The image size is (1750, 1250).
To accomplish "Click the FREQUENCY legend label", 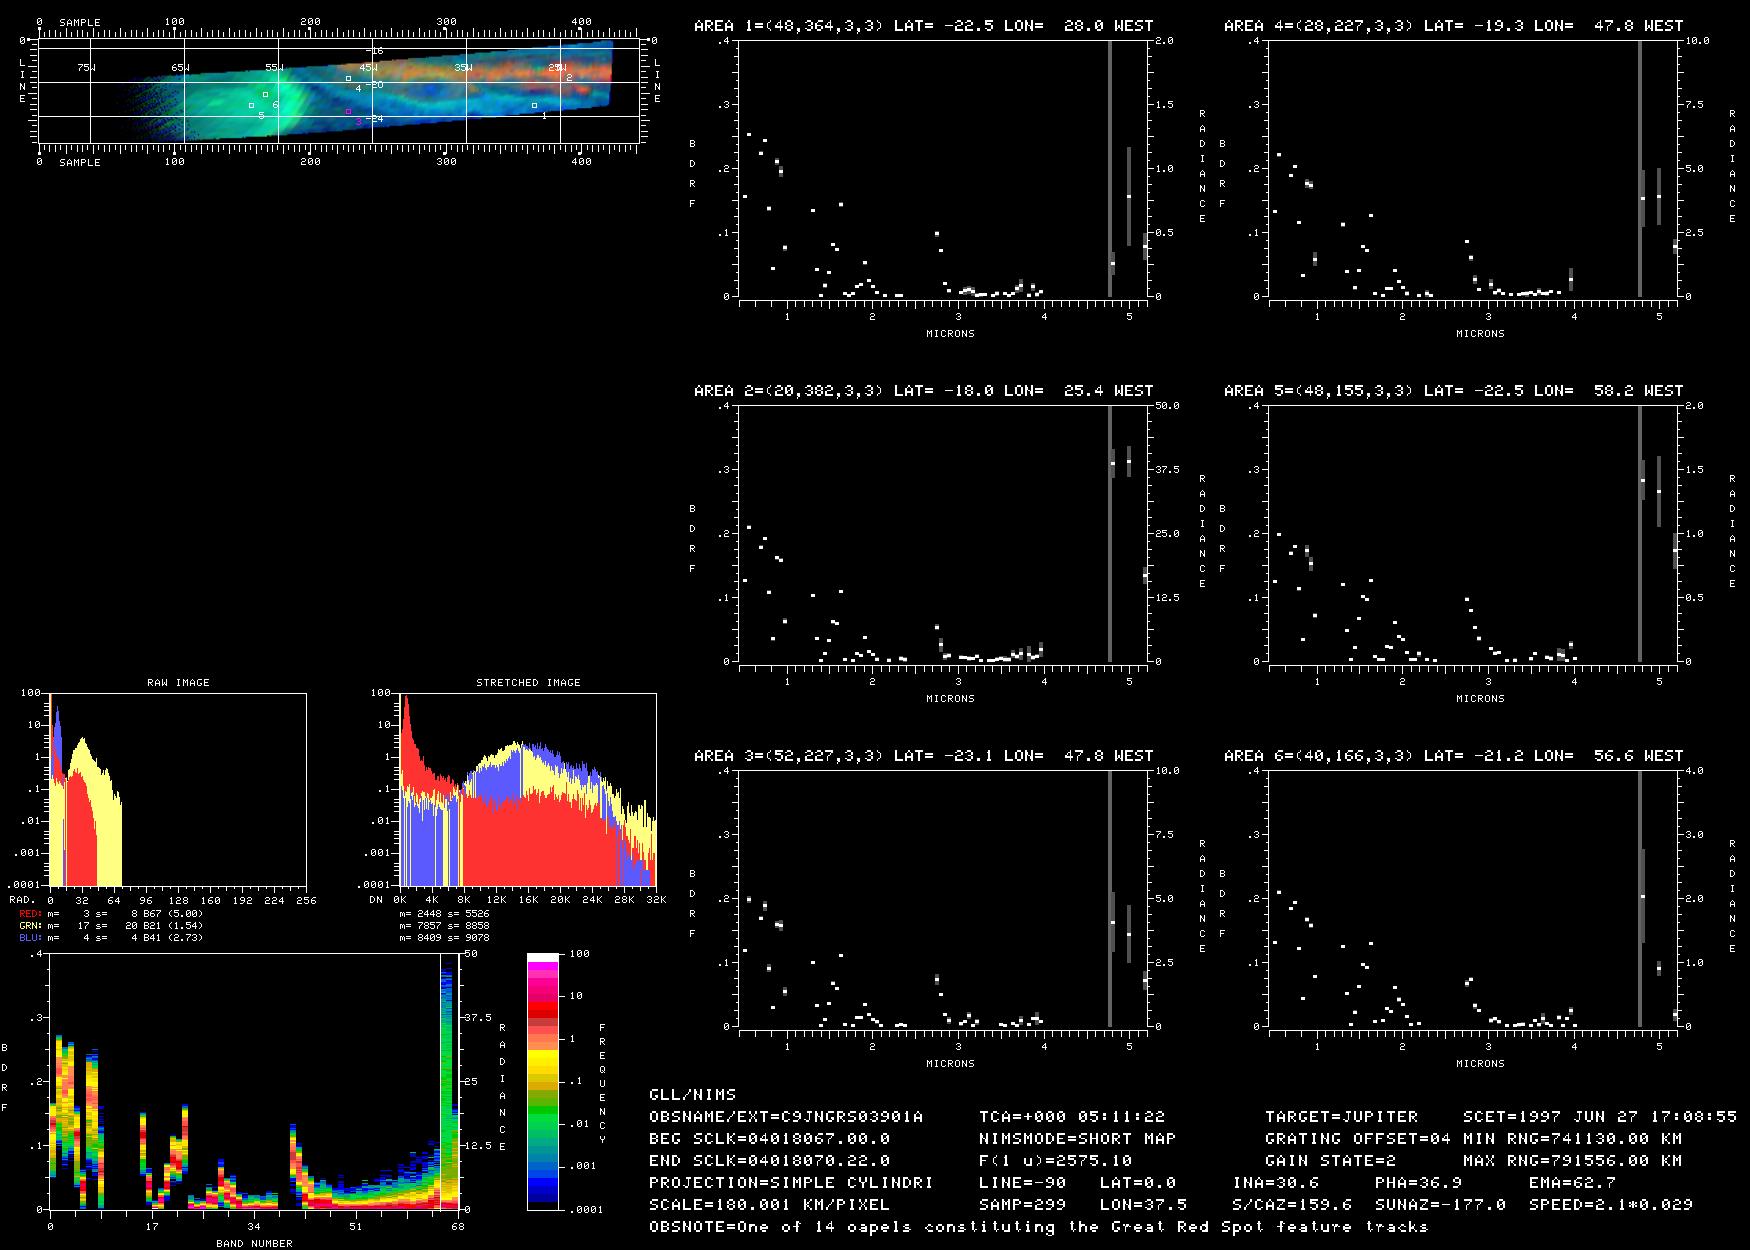I will click(602, 1084).
